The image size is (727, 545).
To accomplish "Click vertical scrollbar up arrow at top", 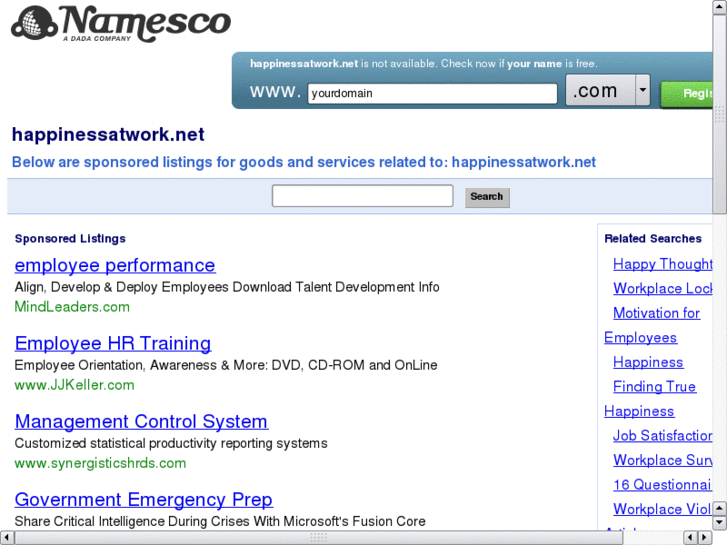I will [x=720, y=7].
